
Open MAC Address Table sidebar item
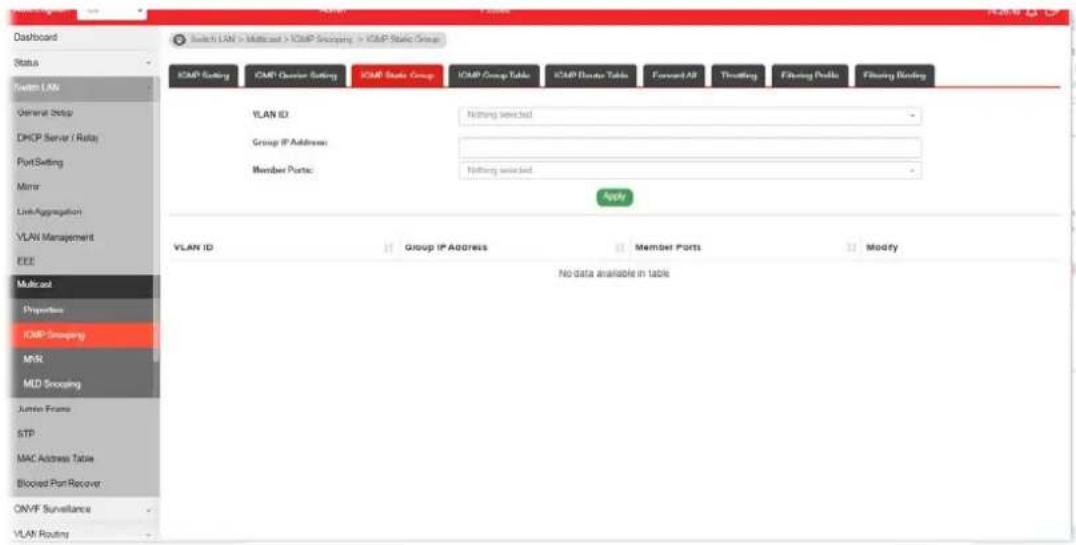(82, 459)
